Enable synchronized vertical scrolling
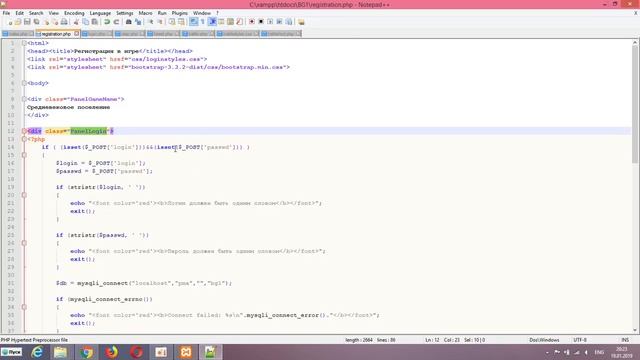This screenshot has width=640, height=360. coord(172,22)
